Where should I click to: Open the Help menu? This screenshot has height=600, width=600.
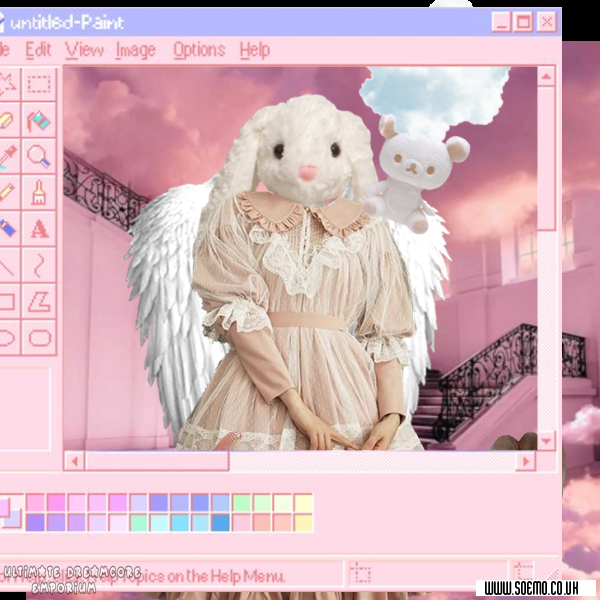(x=254, y=49)
